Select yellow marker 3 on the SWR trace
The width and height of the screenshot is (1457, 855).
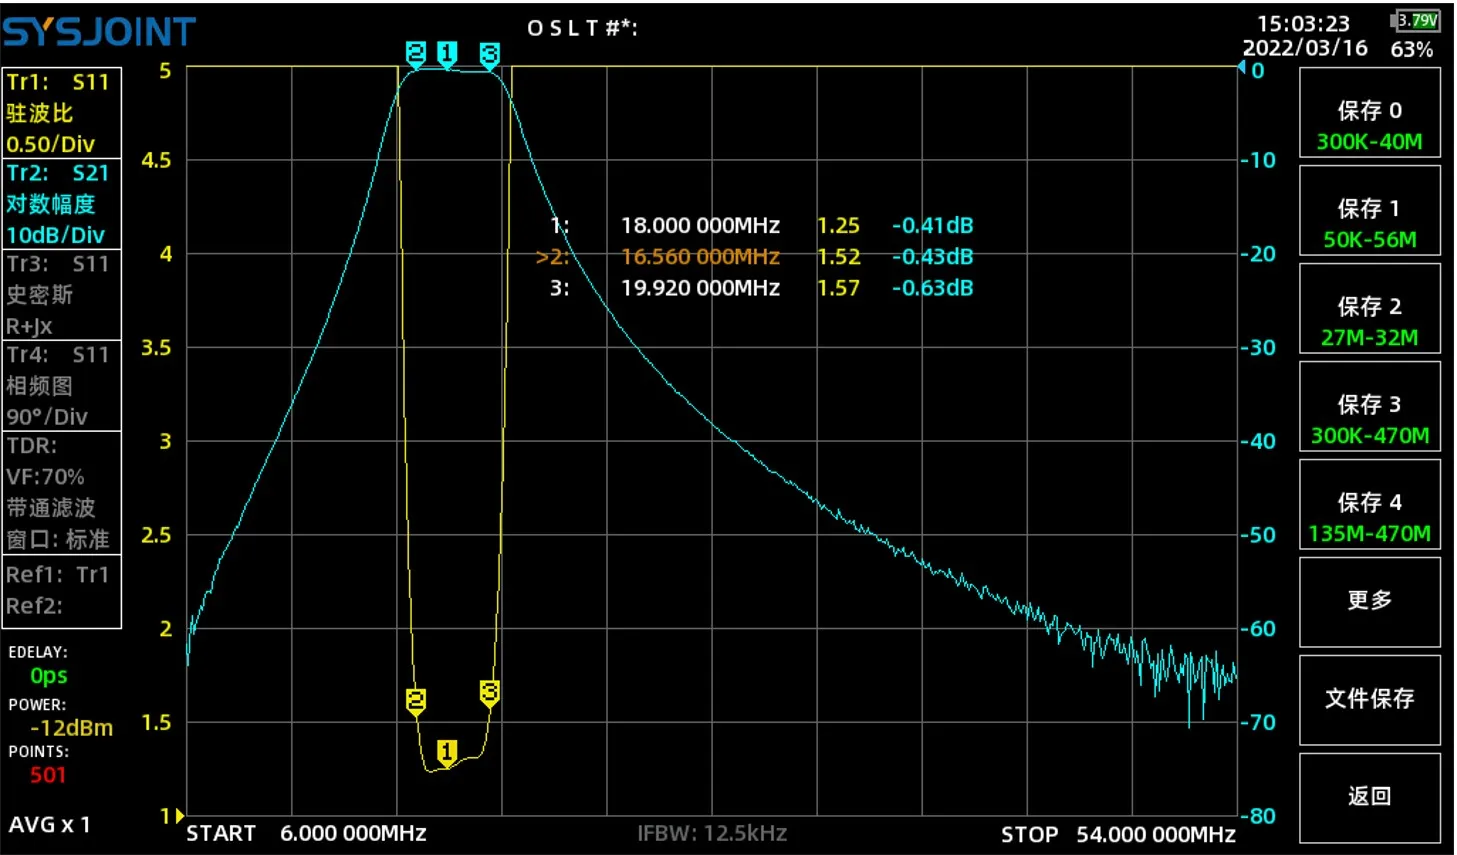point(489,693)
